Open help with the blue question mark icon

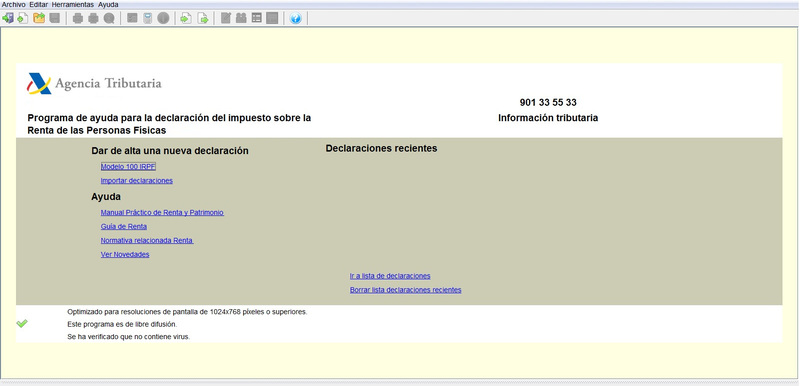[295, 18]
